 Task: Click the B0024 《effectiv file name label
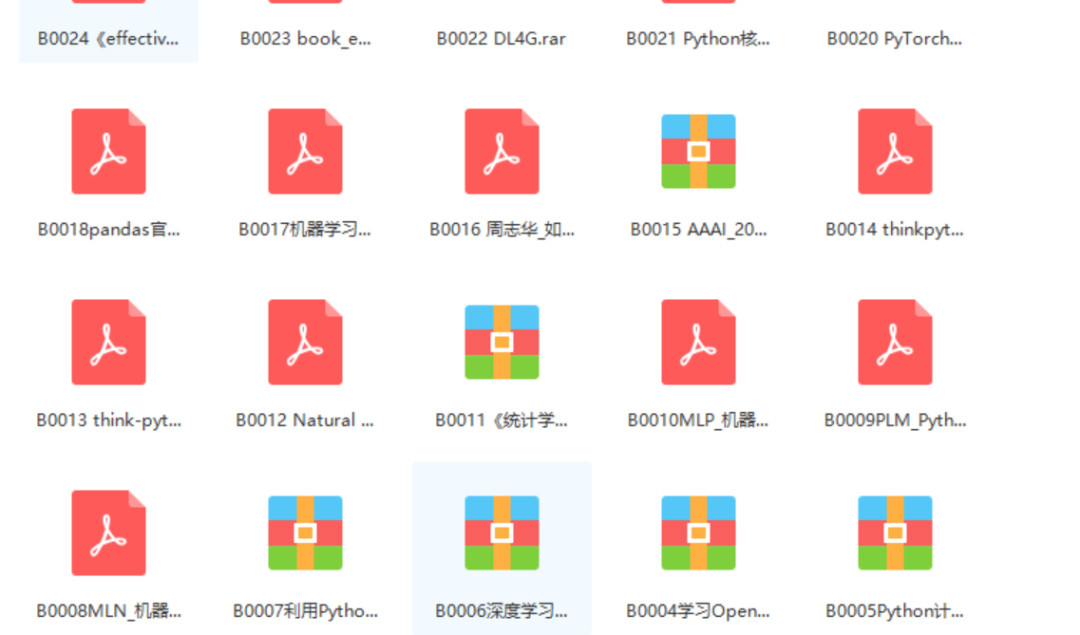(107, 39)
